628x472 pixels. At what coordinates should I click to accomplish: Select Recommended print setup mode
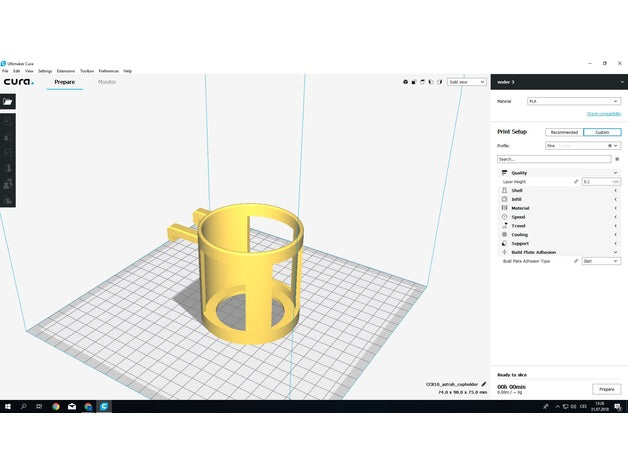coord(564,132)
